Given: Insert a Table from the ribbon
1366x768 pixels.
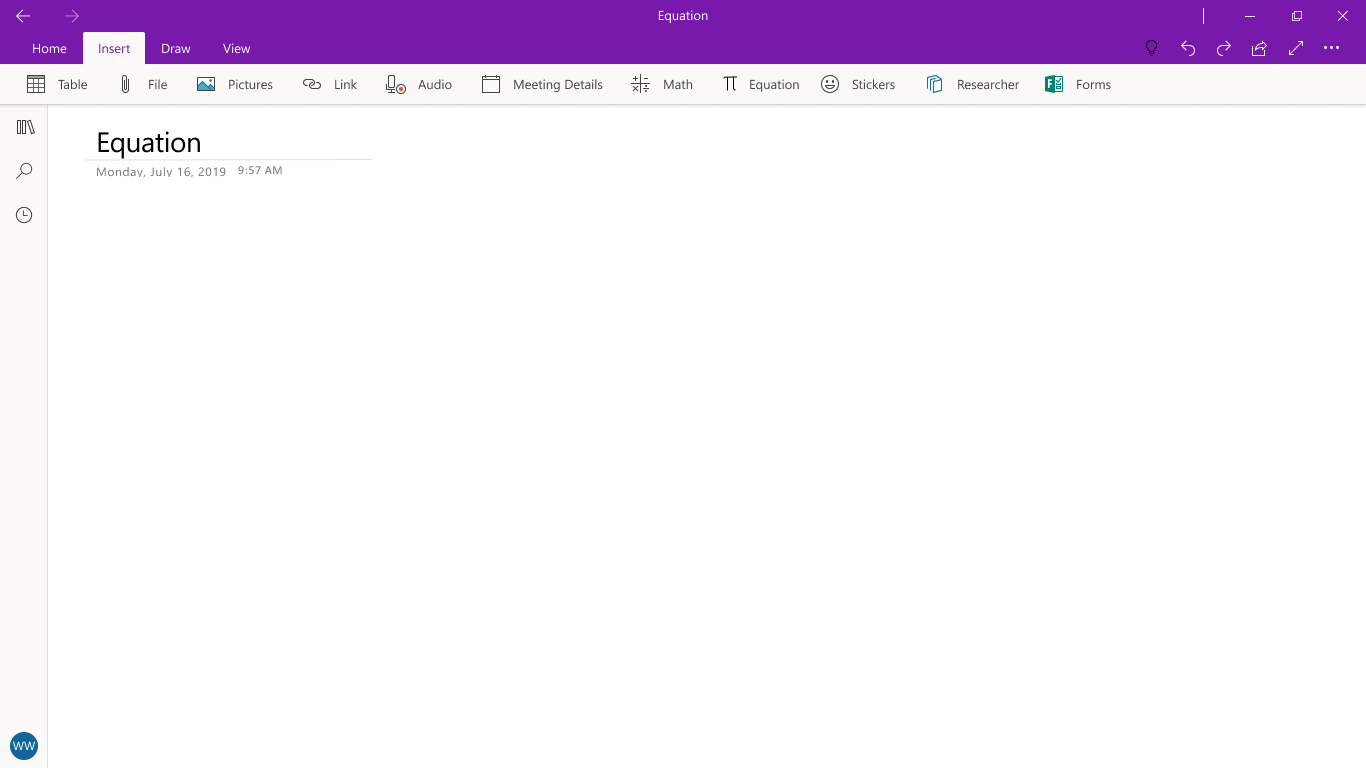Looking at the screenshot, I should 57,85.
